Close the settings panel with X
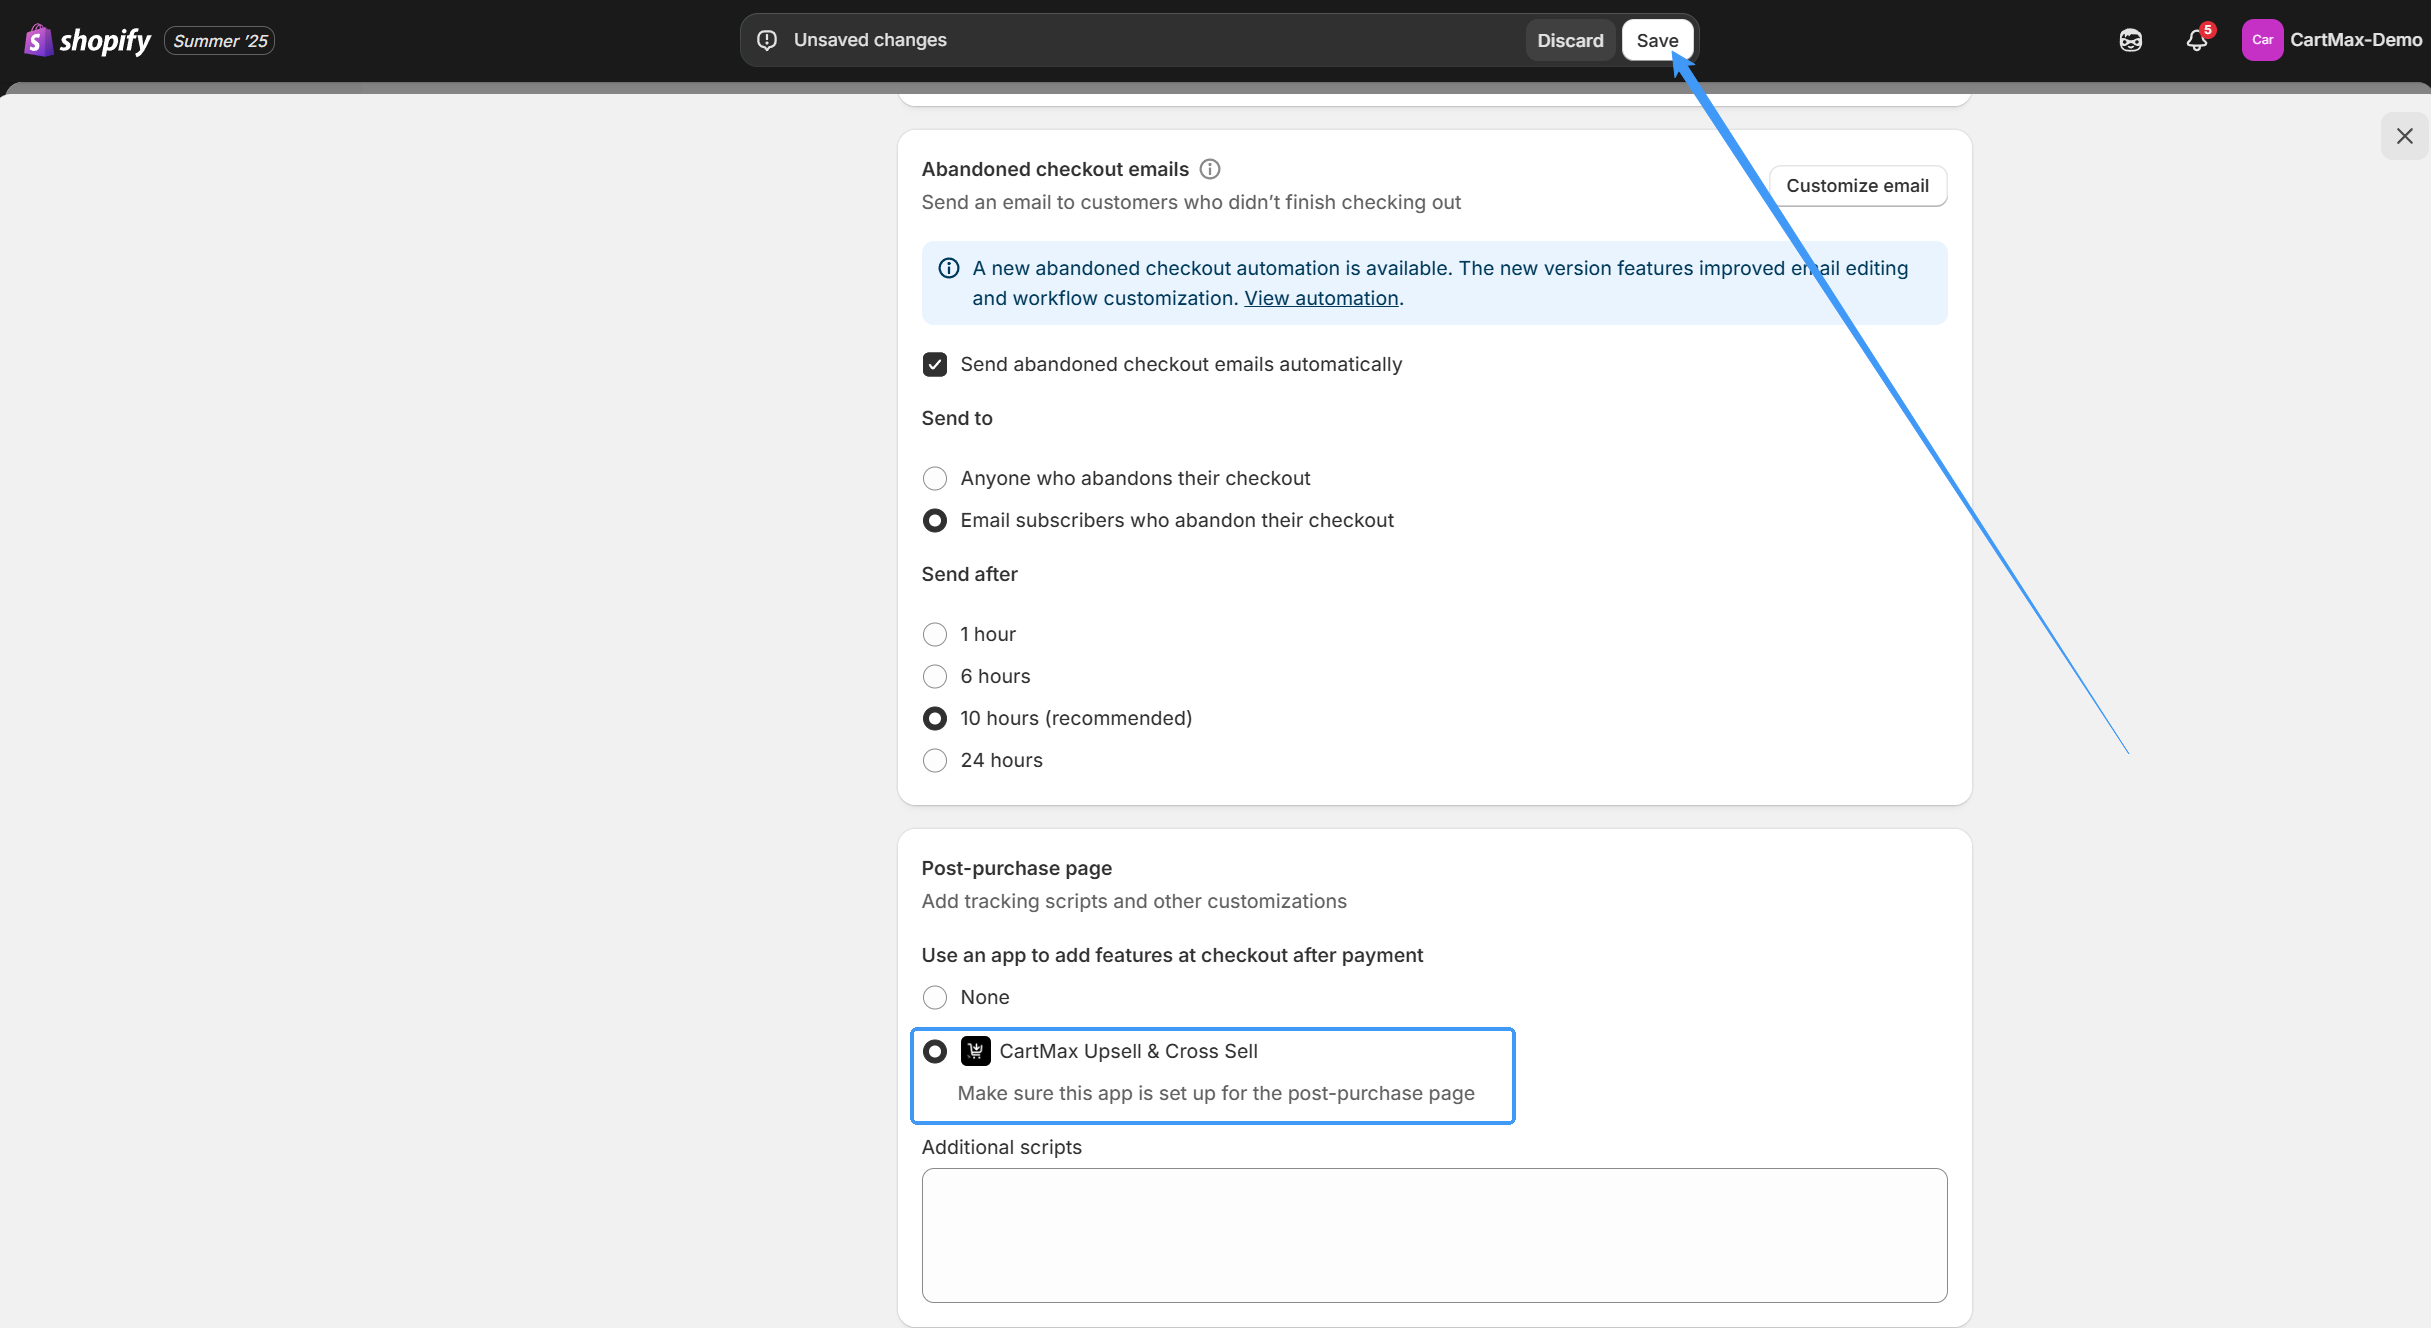The image size is (2431, 1328). (x=2404, y=136)
